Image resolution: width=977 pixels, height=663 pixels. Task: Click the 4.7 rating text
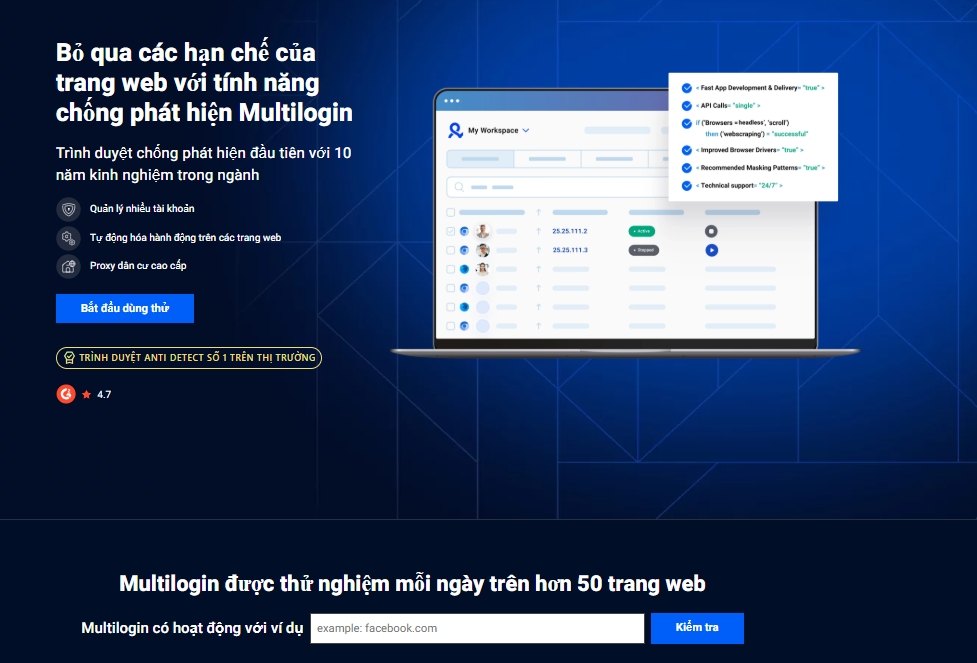point(104,394)
